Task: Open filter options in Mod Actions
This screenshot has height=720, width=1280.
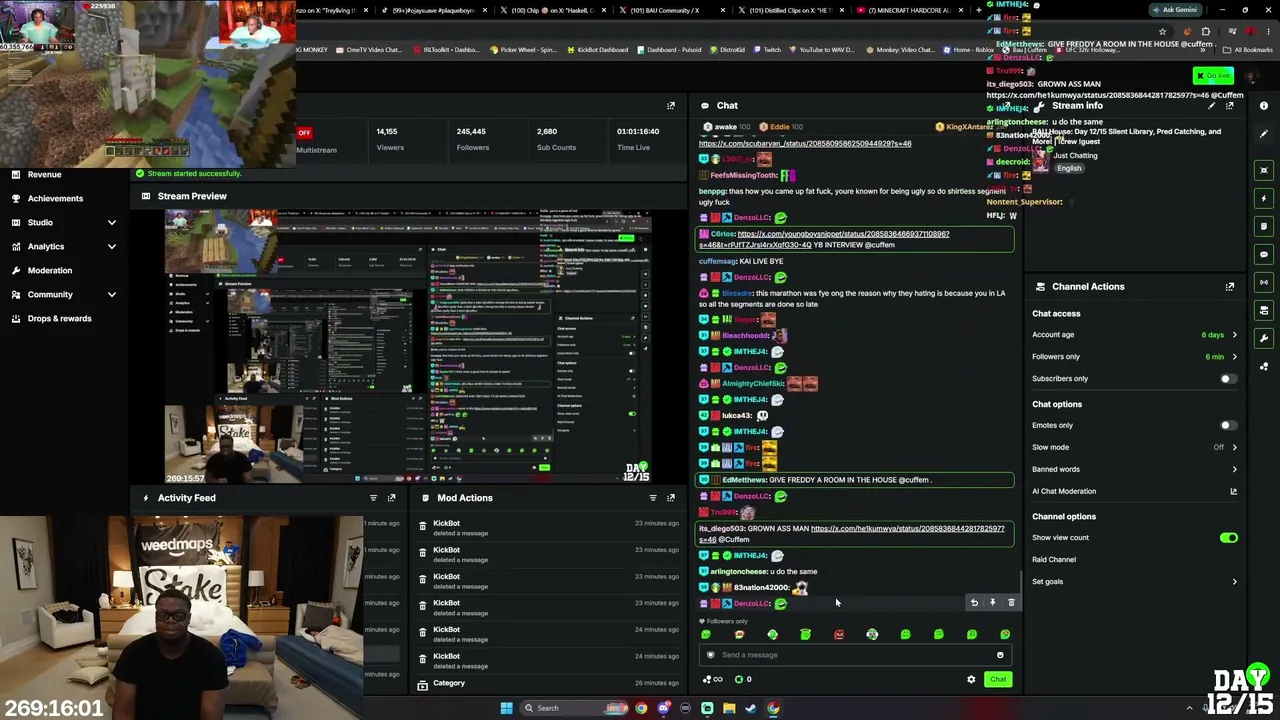Action: point(653,498)
